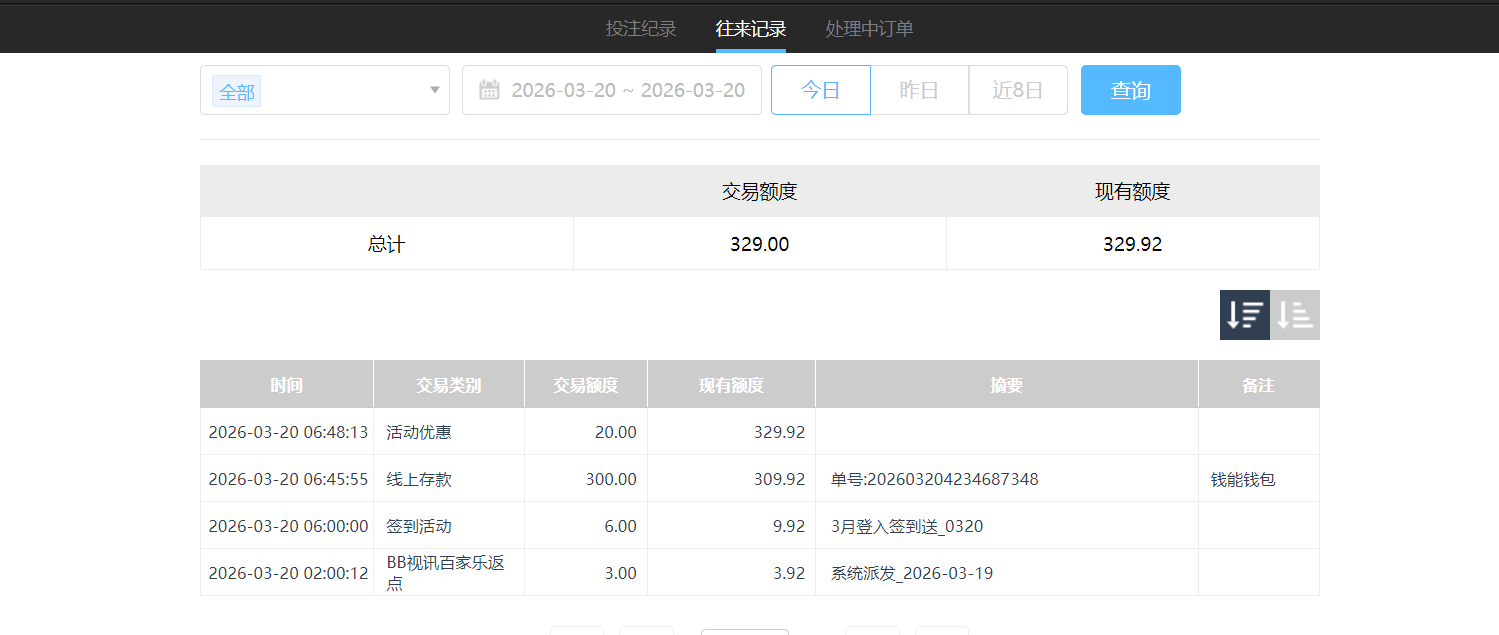
Task: Select the 线上存款 transaction row
Action: (x=448, y=478)
